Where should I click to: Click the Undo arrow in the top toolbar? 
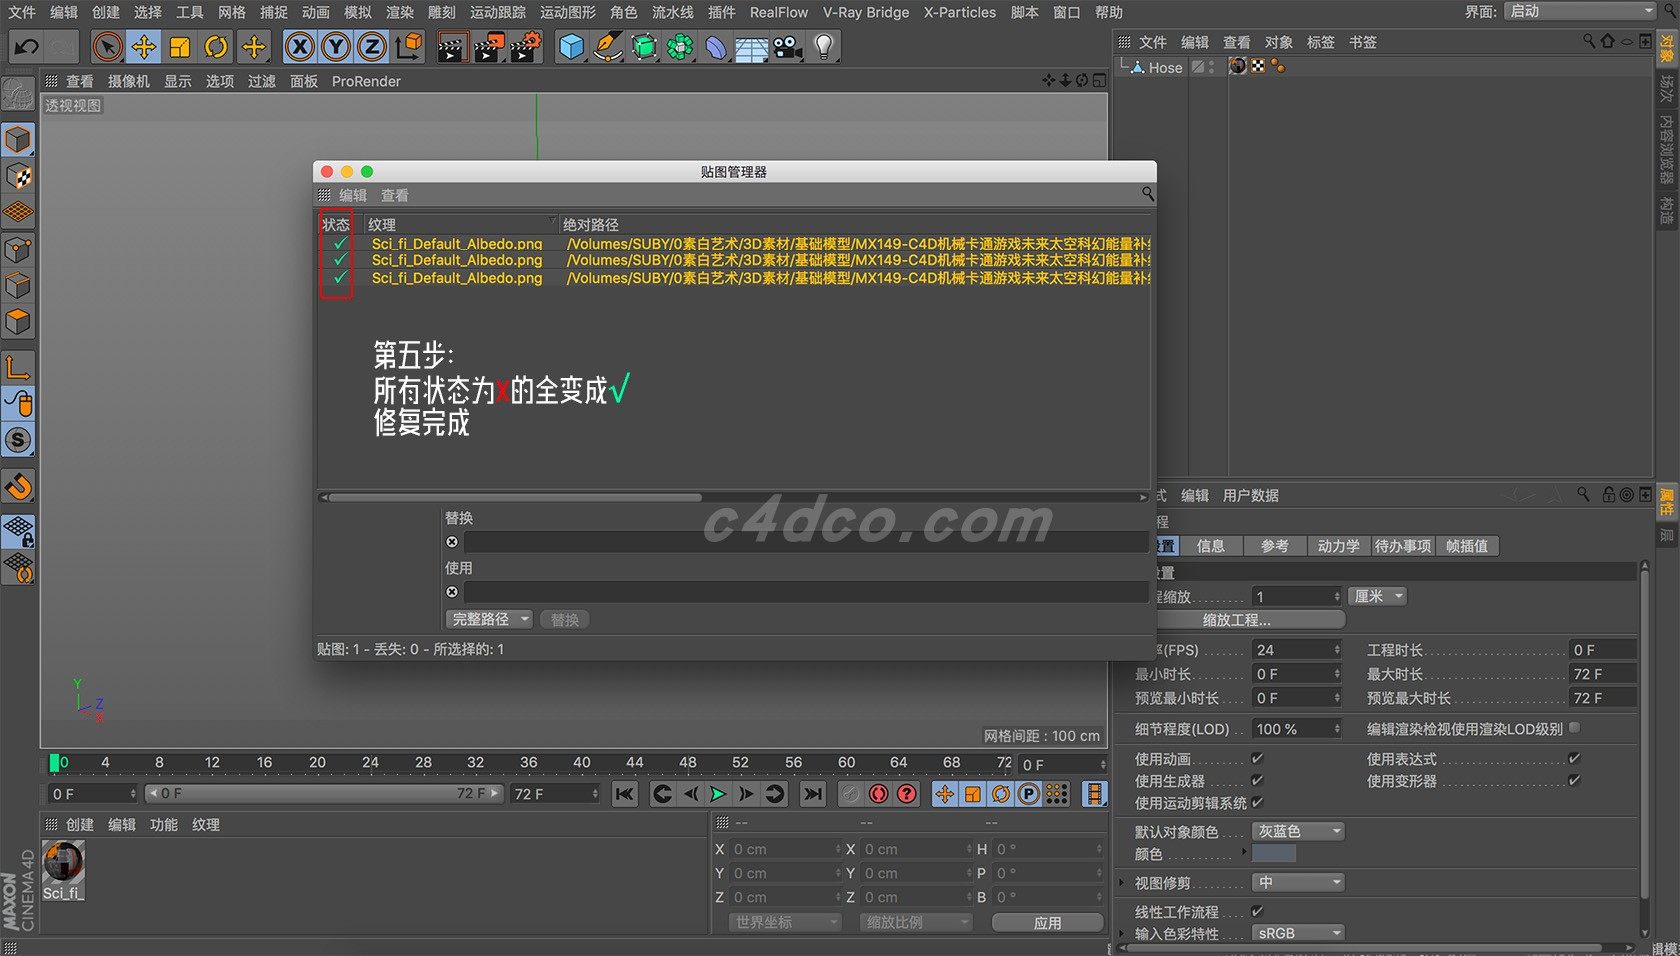[27, 47]
